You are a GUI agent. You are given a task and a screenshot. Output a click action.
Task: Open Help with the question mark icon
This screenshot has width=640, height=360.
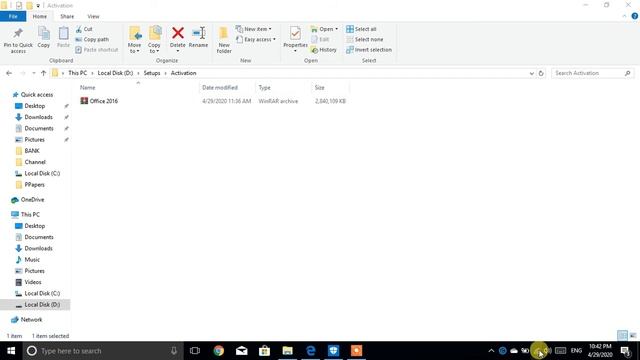click(x=635, y=16)
